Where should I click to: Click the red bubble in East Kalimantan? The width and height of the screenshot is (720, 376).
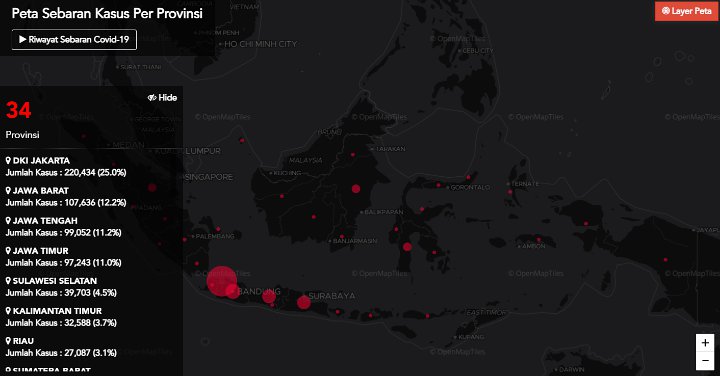pos(356,189)
